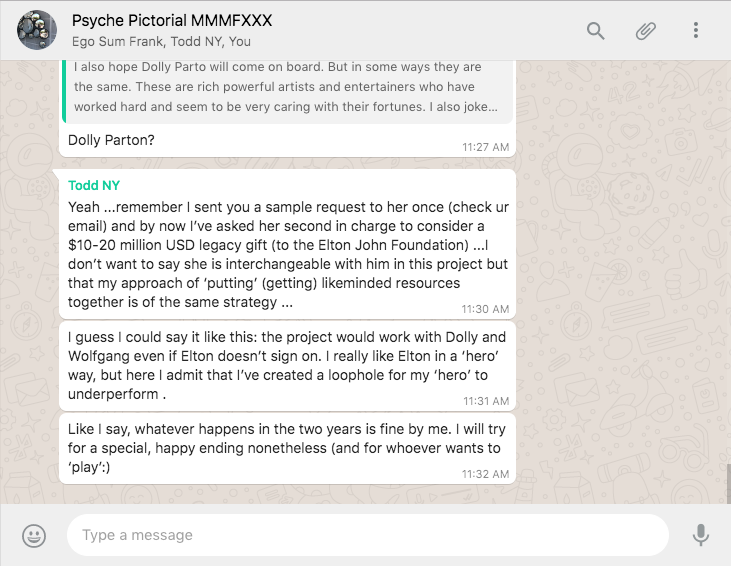Click the microphone voice message icon
The image size is (731, 566).
(701, 535)
